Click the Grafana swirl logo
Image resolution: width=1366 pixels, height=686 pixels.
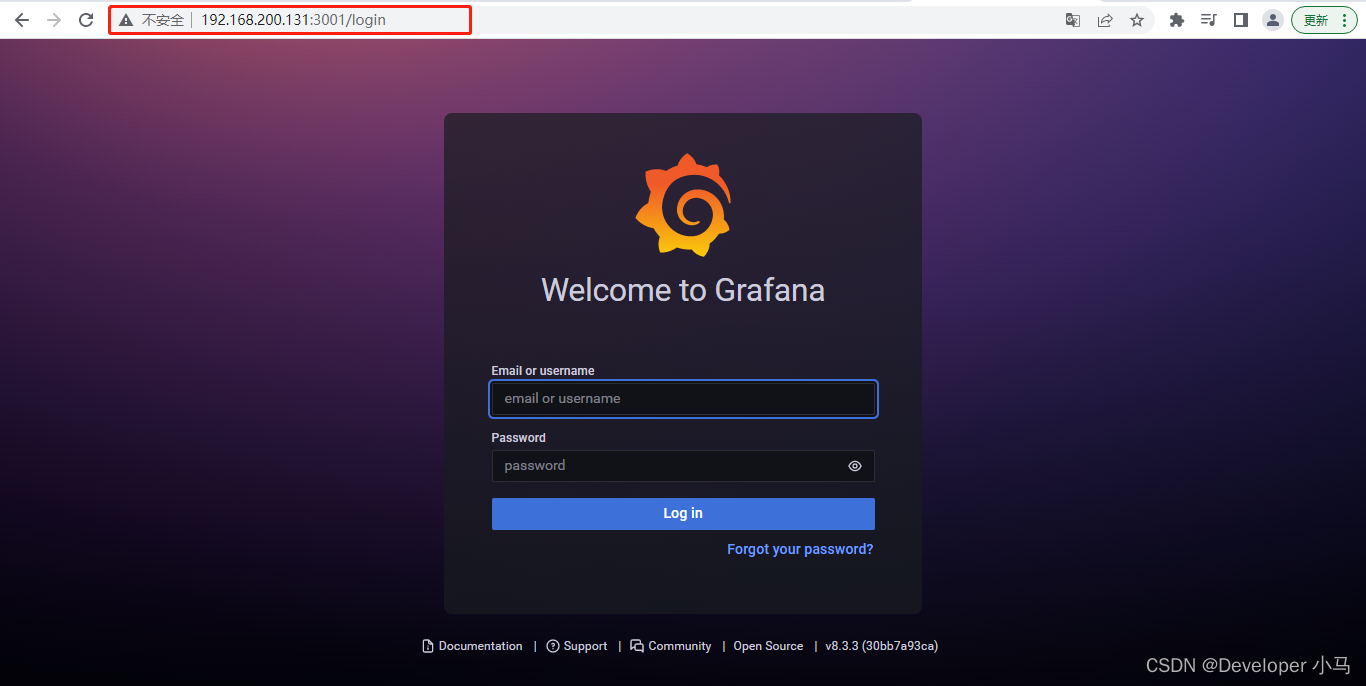click(683, 205)
